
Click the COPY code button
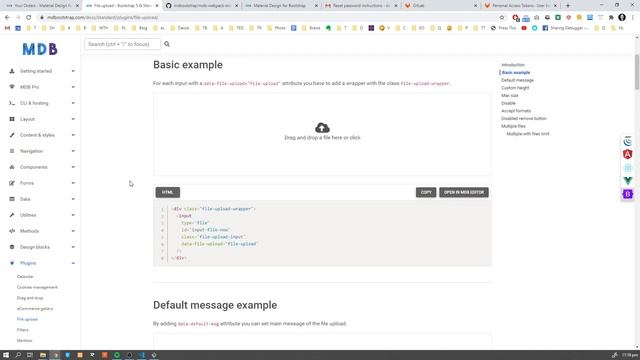click(x=426, y=192)
